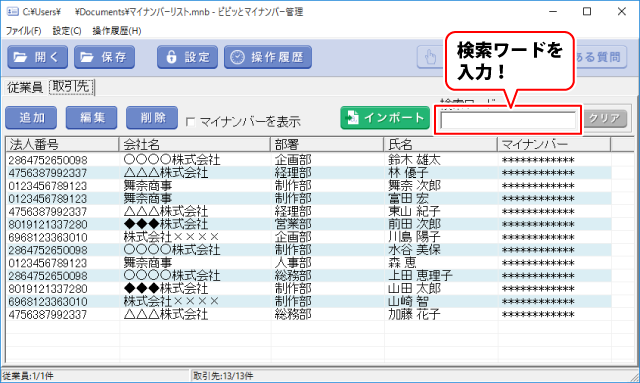This screenshot has width=640, height=383.
Task: Minimize the window
Action: click(x=553, y=11)
